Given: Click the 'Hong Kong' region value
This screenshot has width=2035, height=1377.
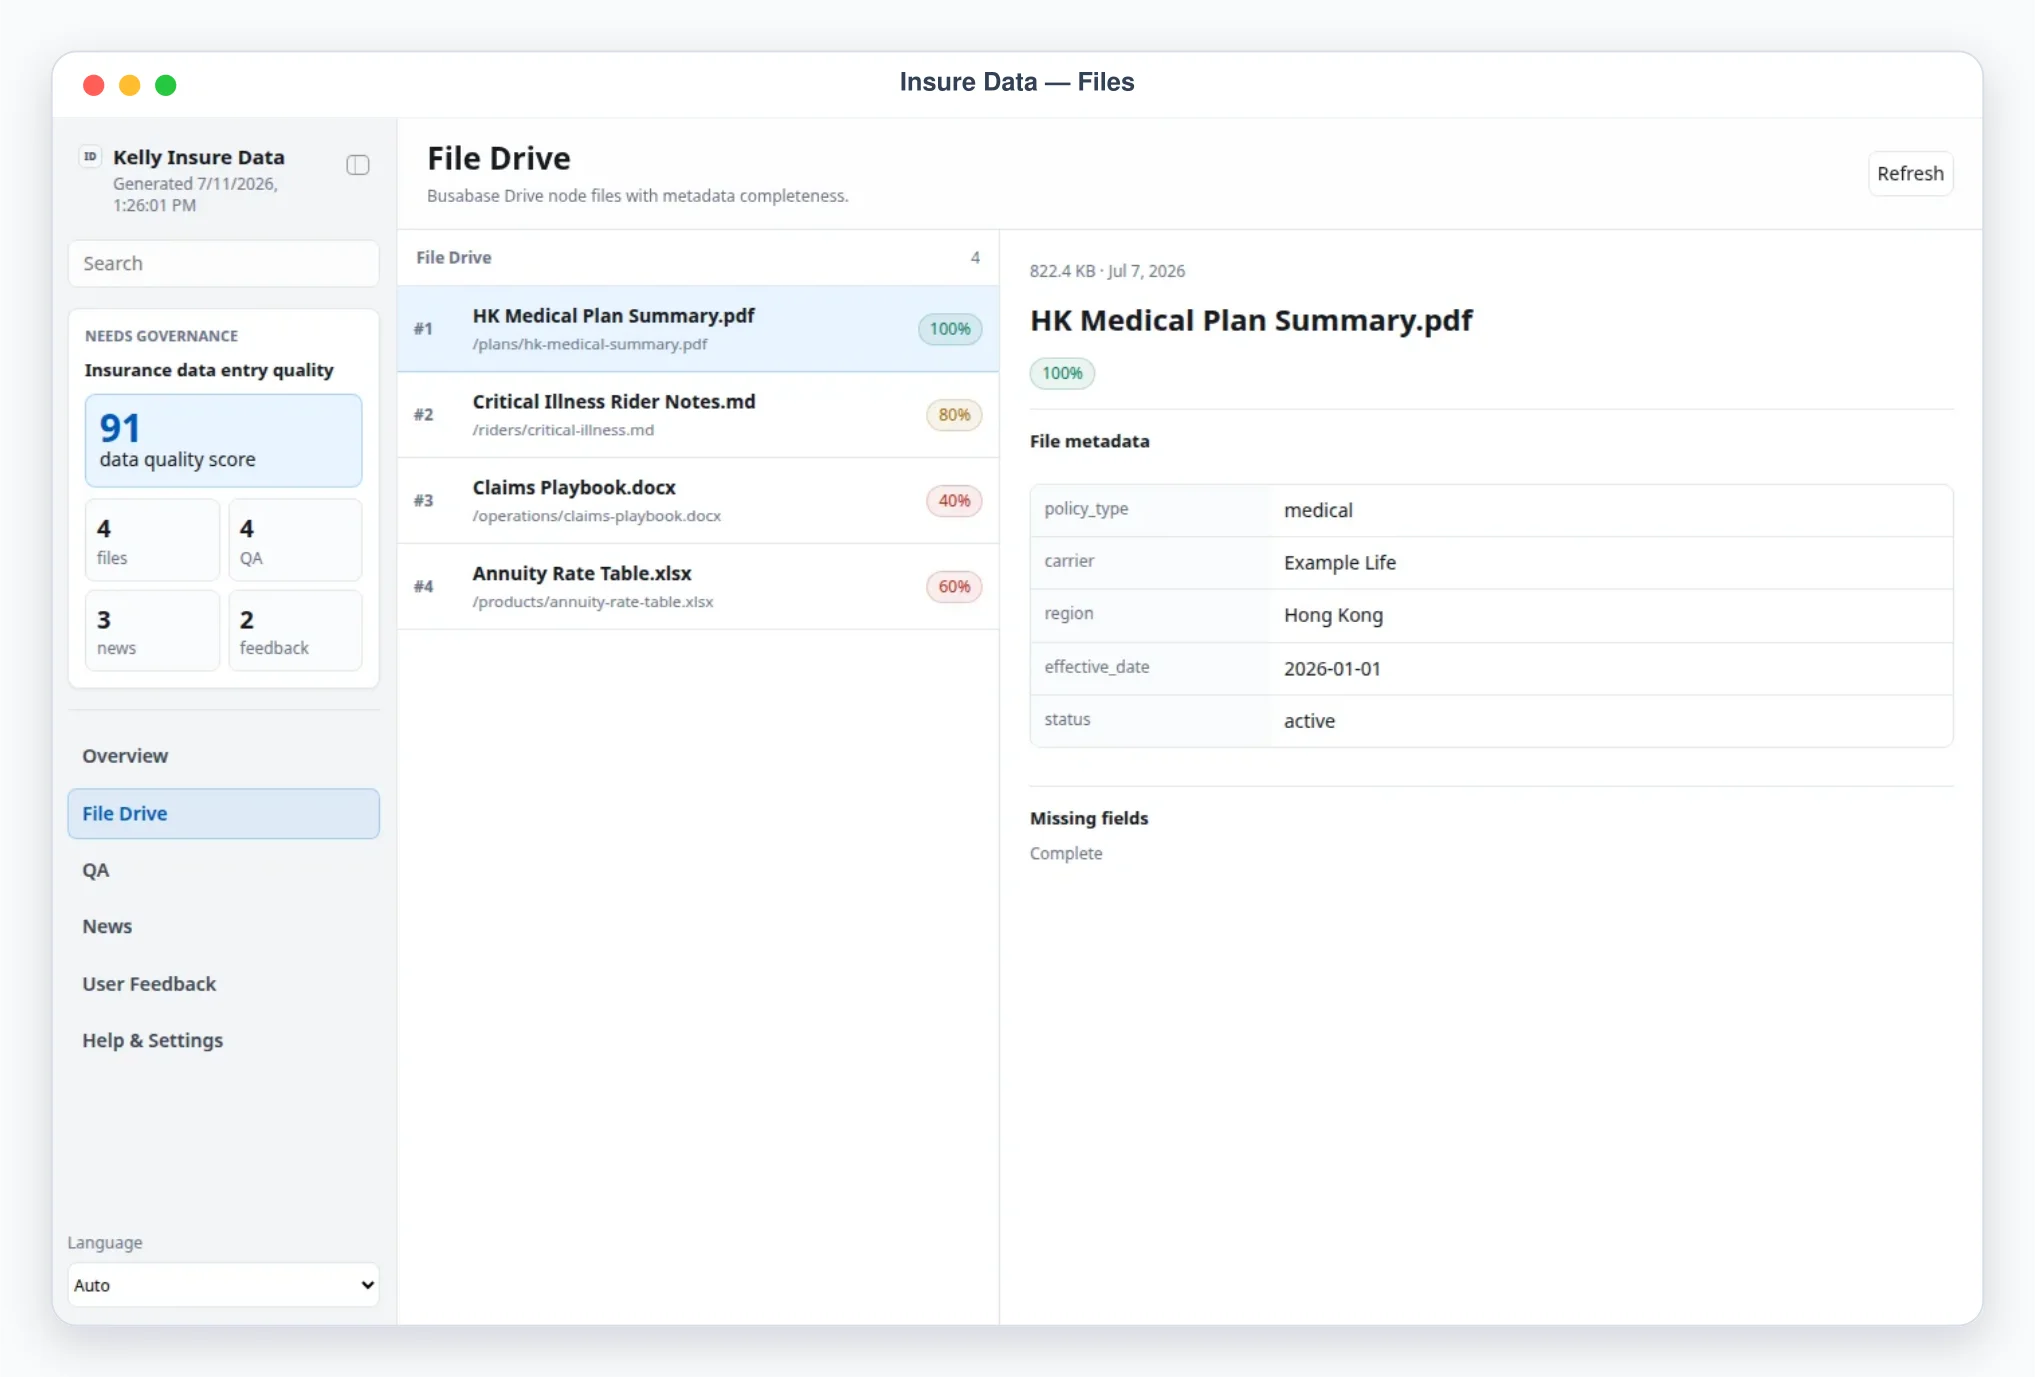Looking at the screenshot, I should (x=1333, y=615).
